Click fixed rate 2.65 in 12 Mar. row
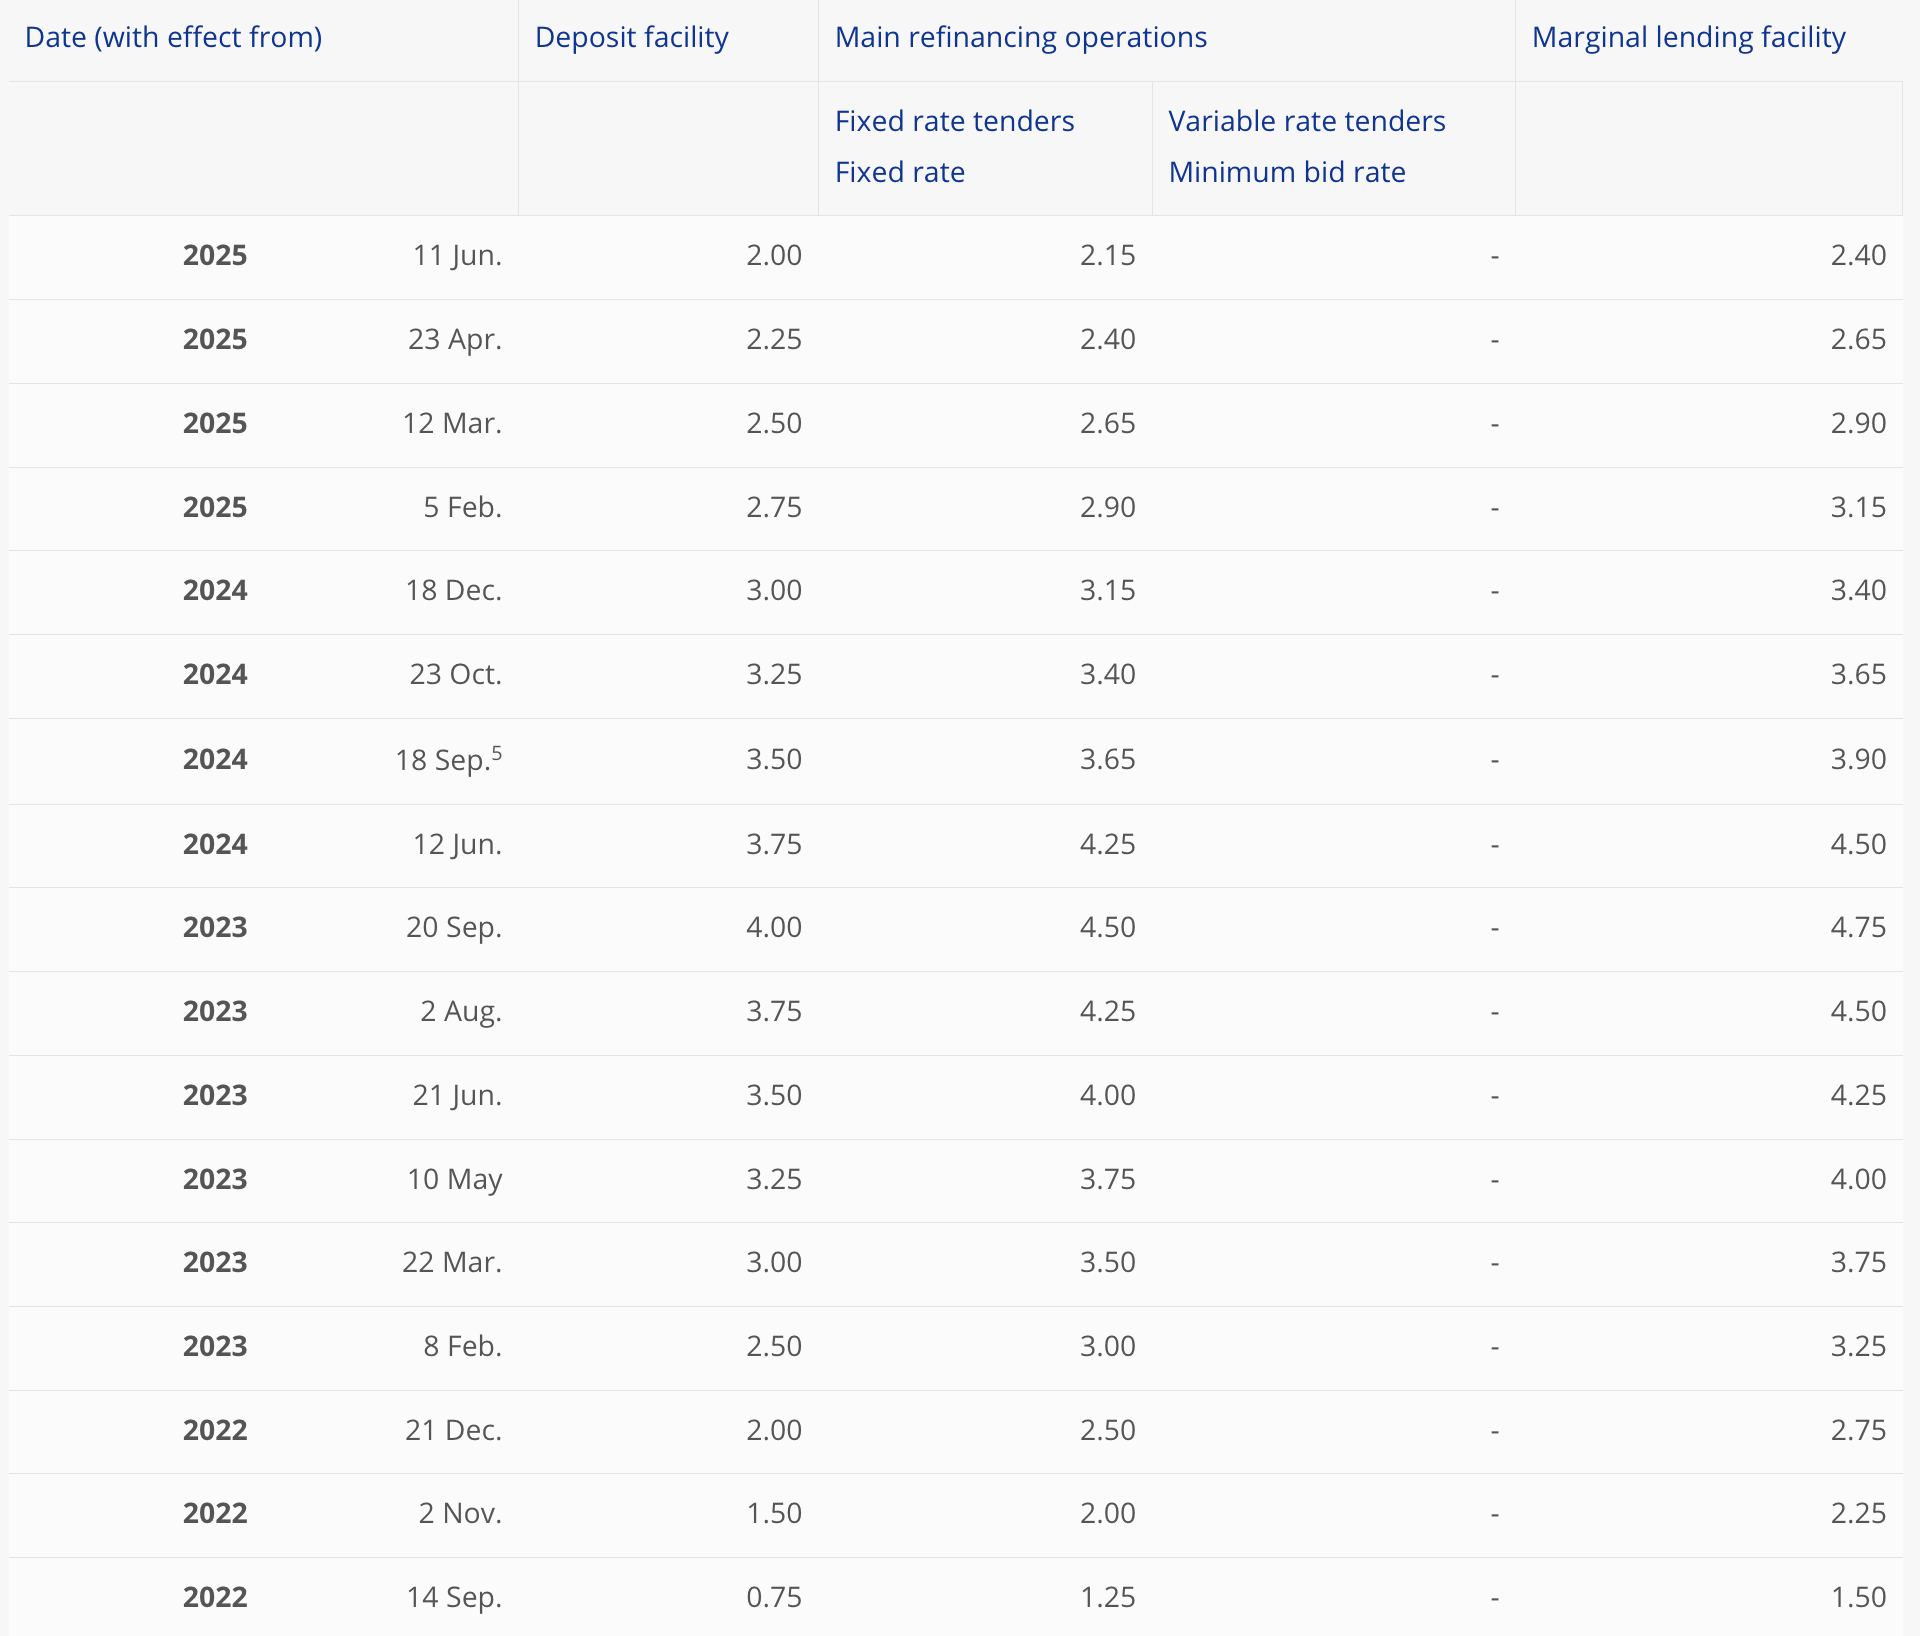This screenshot has height=1636, width=1920. 1107,424
